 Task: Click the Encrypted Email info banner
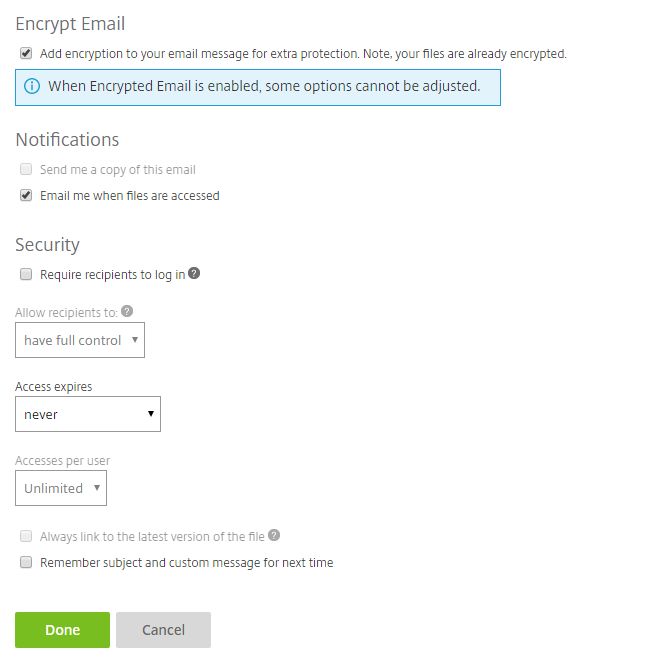tap(258, 87)
